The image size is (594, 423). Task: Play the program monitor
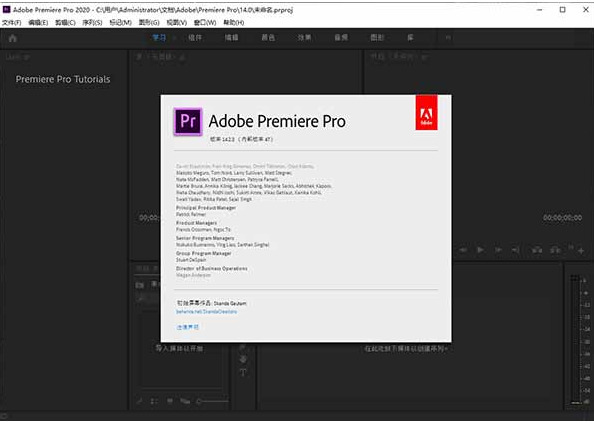pyautogui.click(x=480, y=250)
